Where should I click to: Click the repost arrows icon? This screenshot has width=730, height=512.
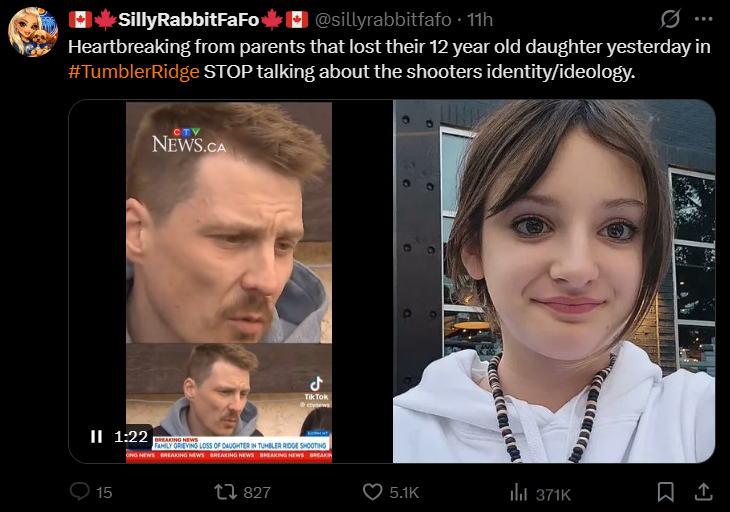[x=225, y=492]
